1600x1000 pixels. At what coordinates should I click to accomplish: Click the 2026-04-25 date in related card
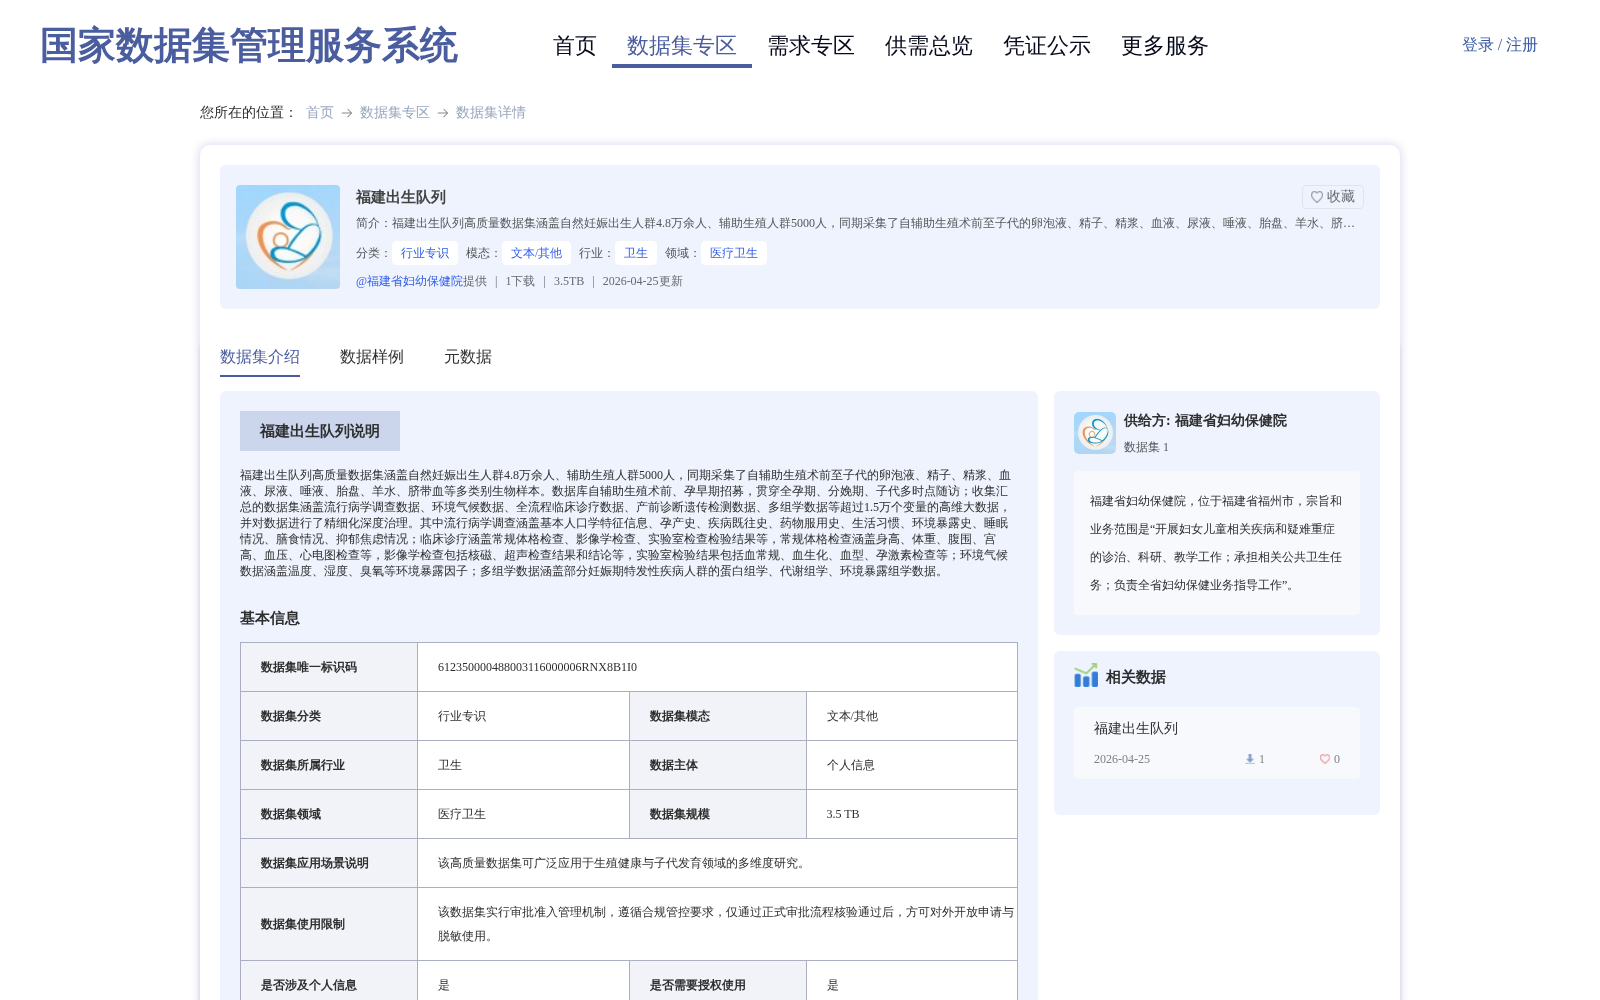tap(1122, 759)
